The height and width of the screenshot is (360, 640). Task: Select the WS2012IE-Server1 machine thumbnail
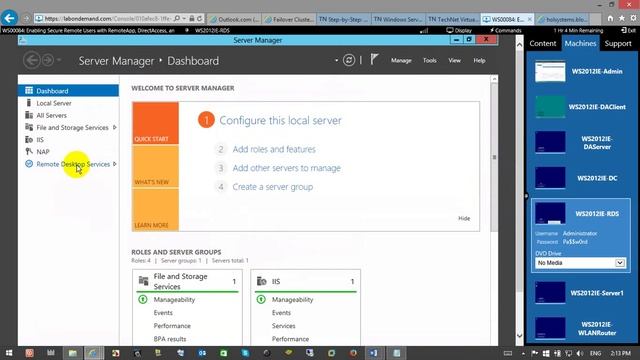coord(550,293)
